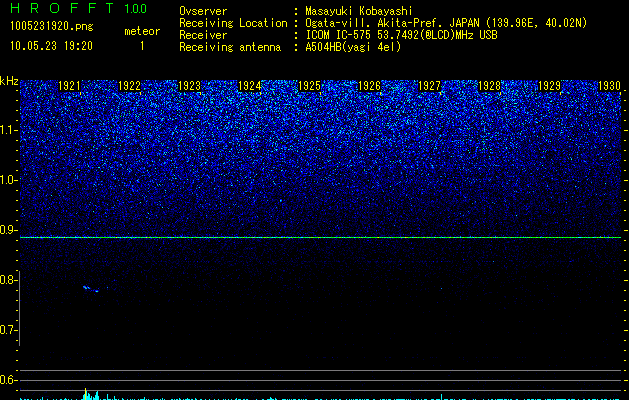Click the 1925 time marker

(309, 86)
